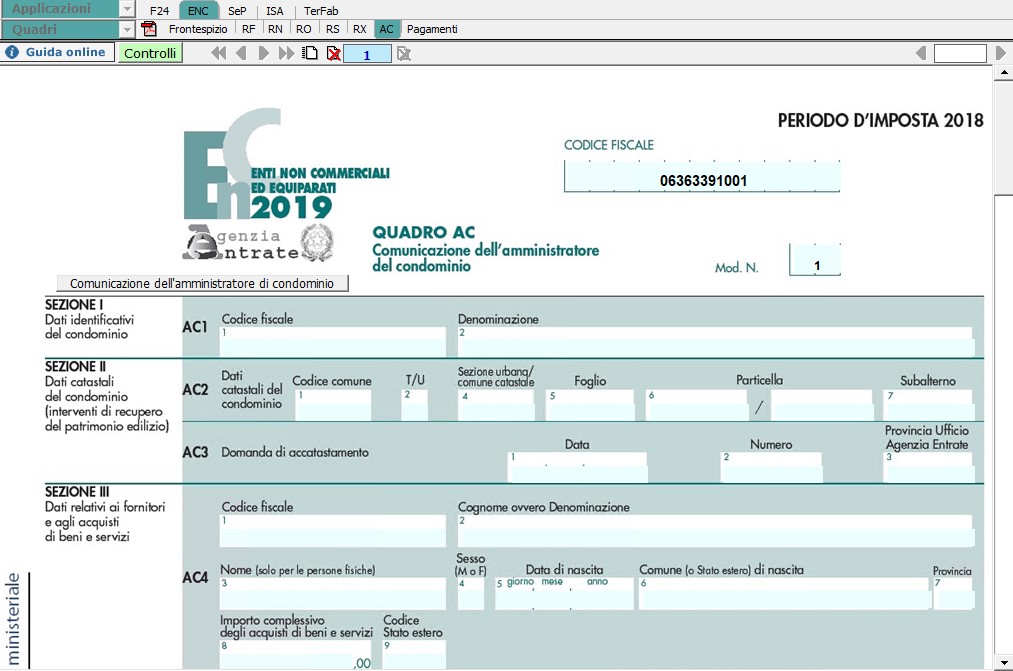The width and height of the screenshot is (1013, 671).
Task: Select the Frontespizio quadro tab
Action: [x=198, y=29]
